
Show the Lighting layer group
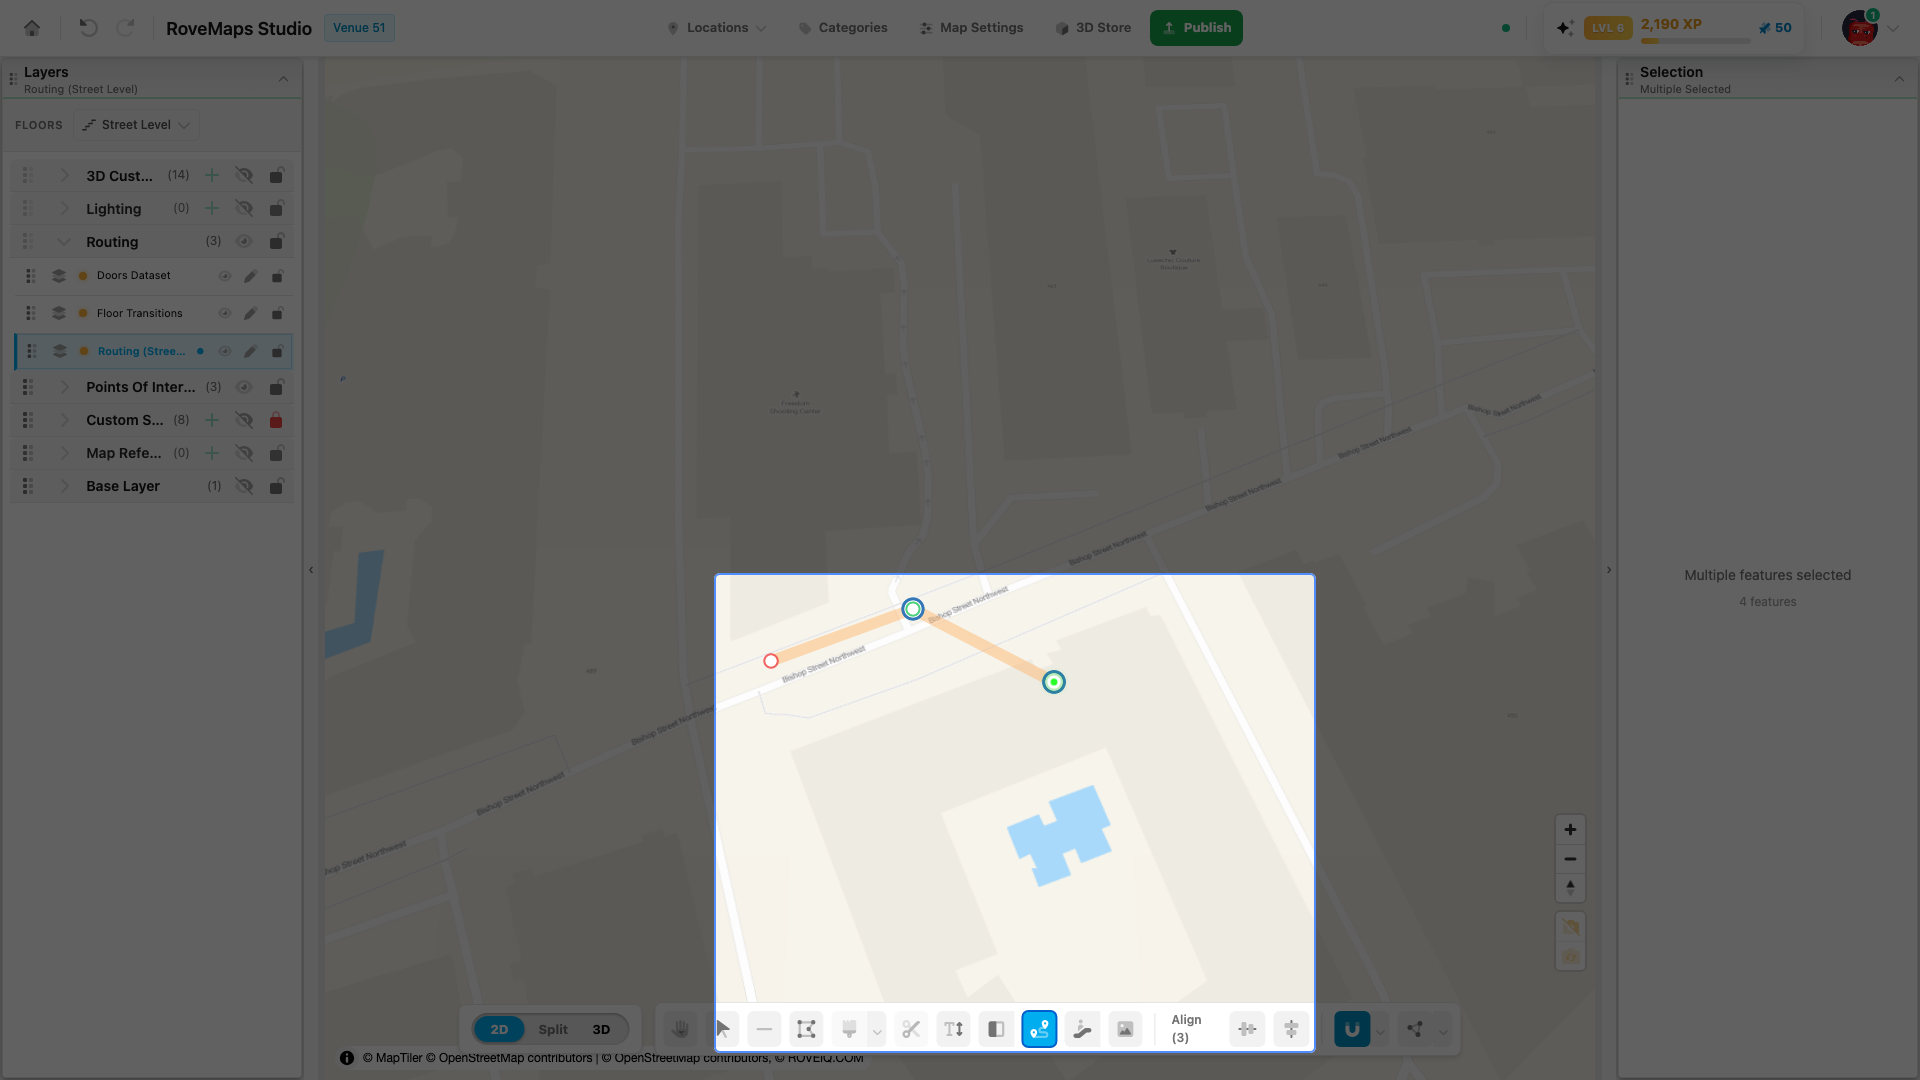tap(244, 209)
